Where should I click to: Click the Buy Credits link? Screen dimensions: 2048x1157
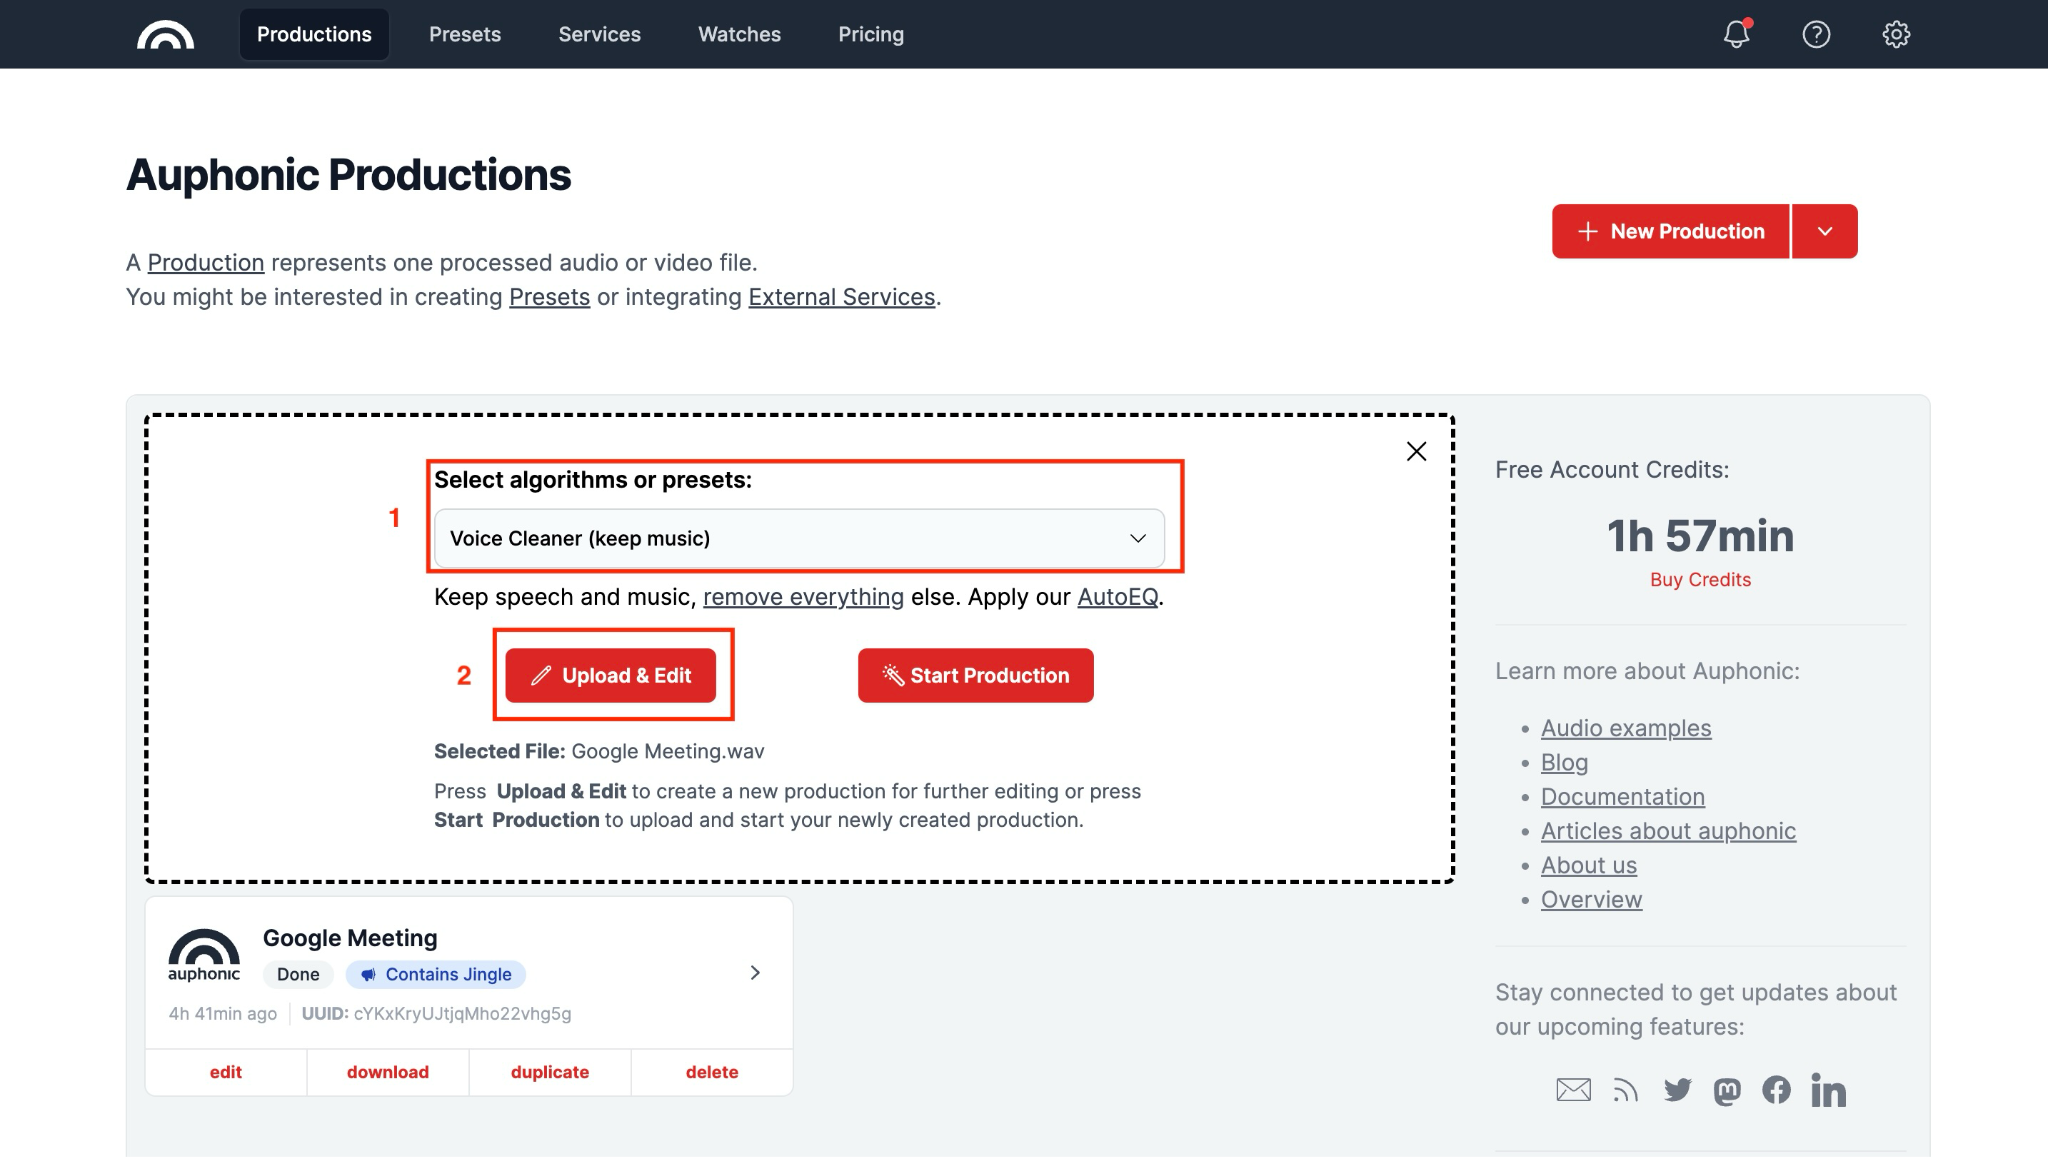1700,580
